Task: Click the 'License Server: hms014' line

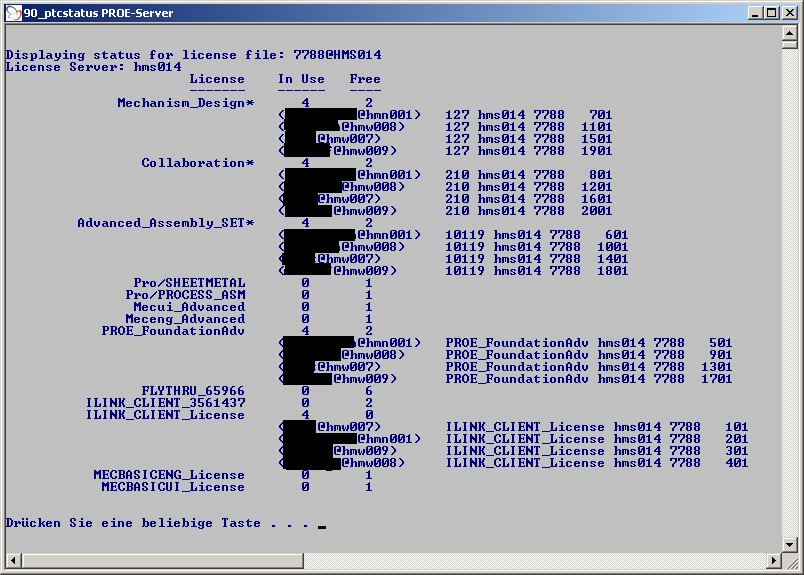Action: (93, 67)
